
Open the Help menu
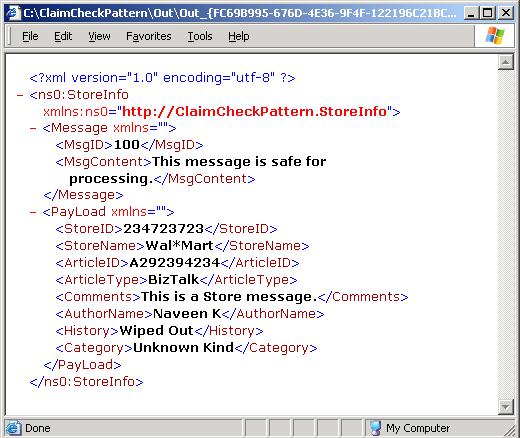[239, 36]
